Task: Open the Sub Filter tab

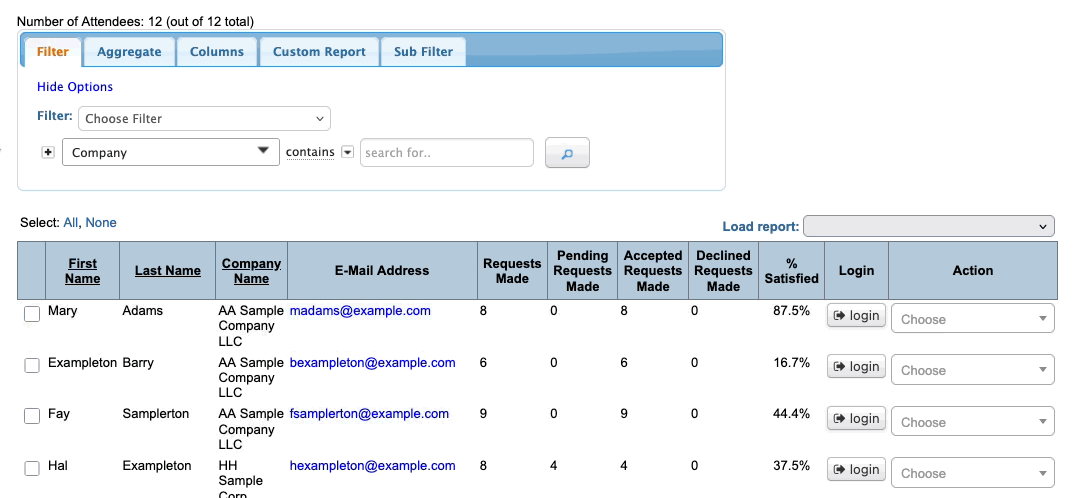Action: coord(423,52)
